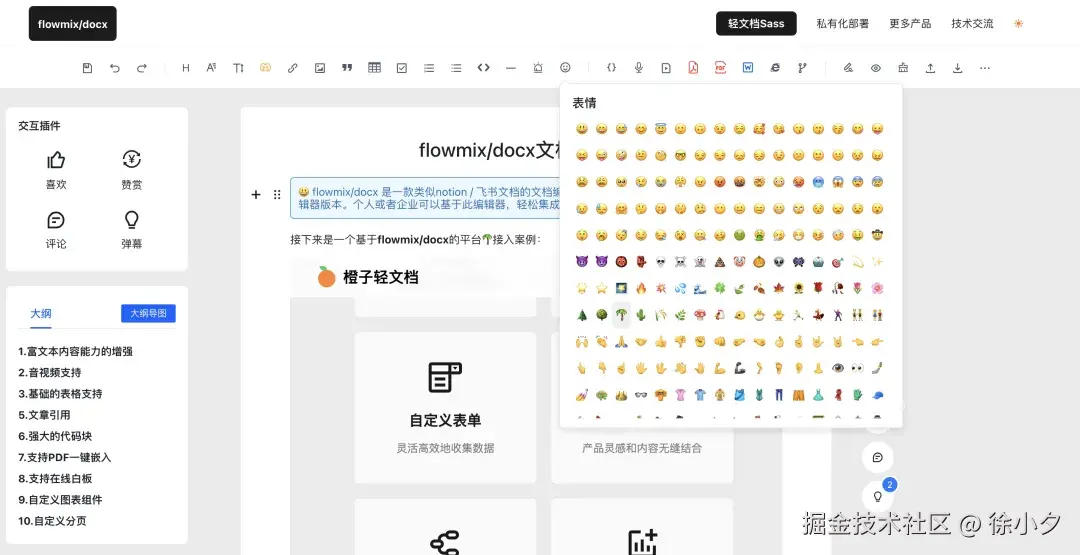Toggle the emoji picker smiley icon
This screenshot has height=555, width=1080.
(565, 67)
